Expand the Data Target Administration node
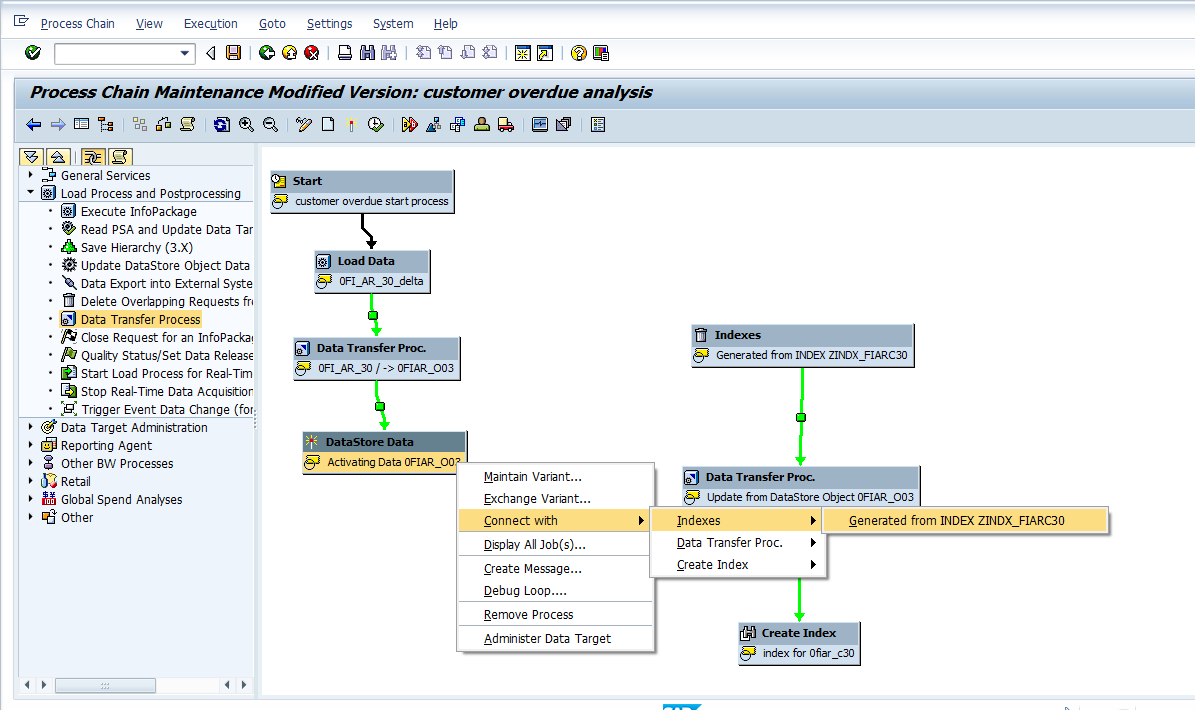Image resolution: width=1195 pixels, height=710 pixels. click(x=31, y=427)
